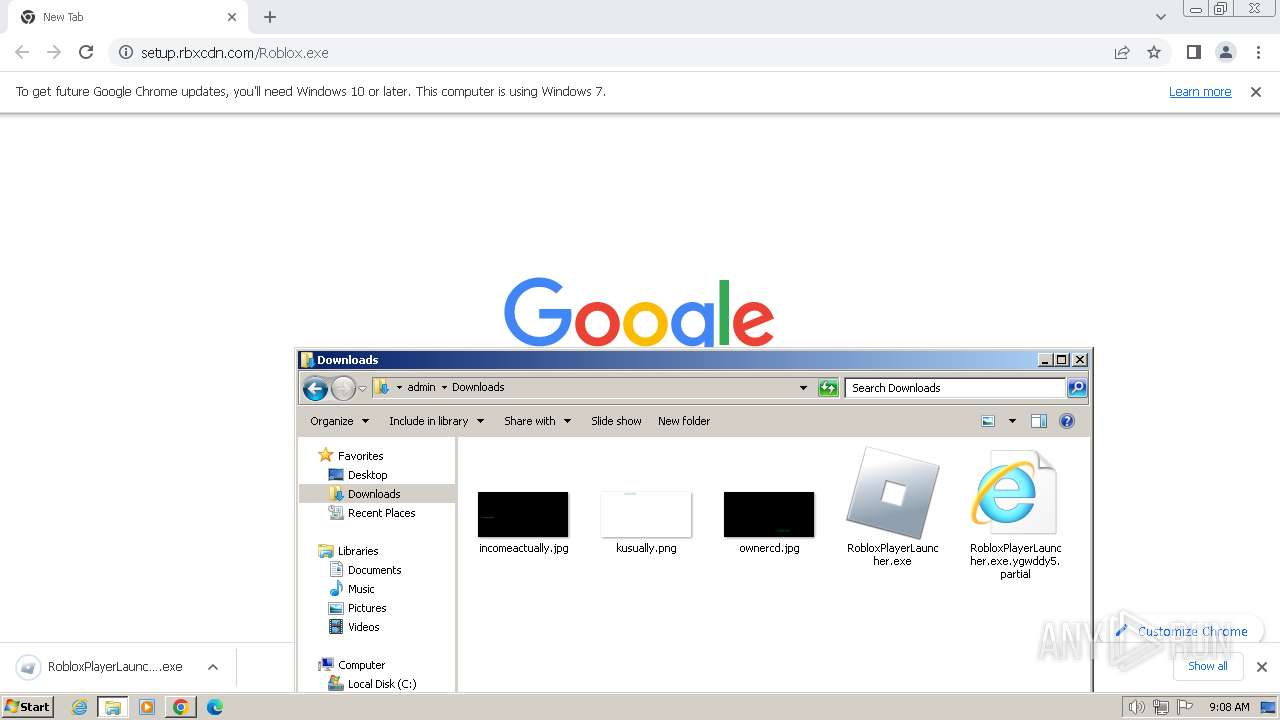Click Show all downloads button
Screen dimensions: 1280x720
pos(1208,666)
